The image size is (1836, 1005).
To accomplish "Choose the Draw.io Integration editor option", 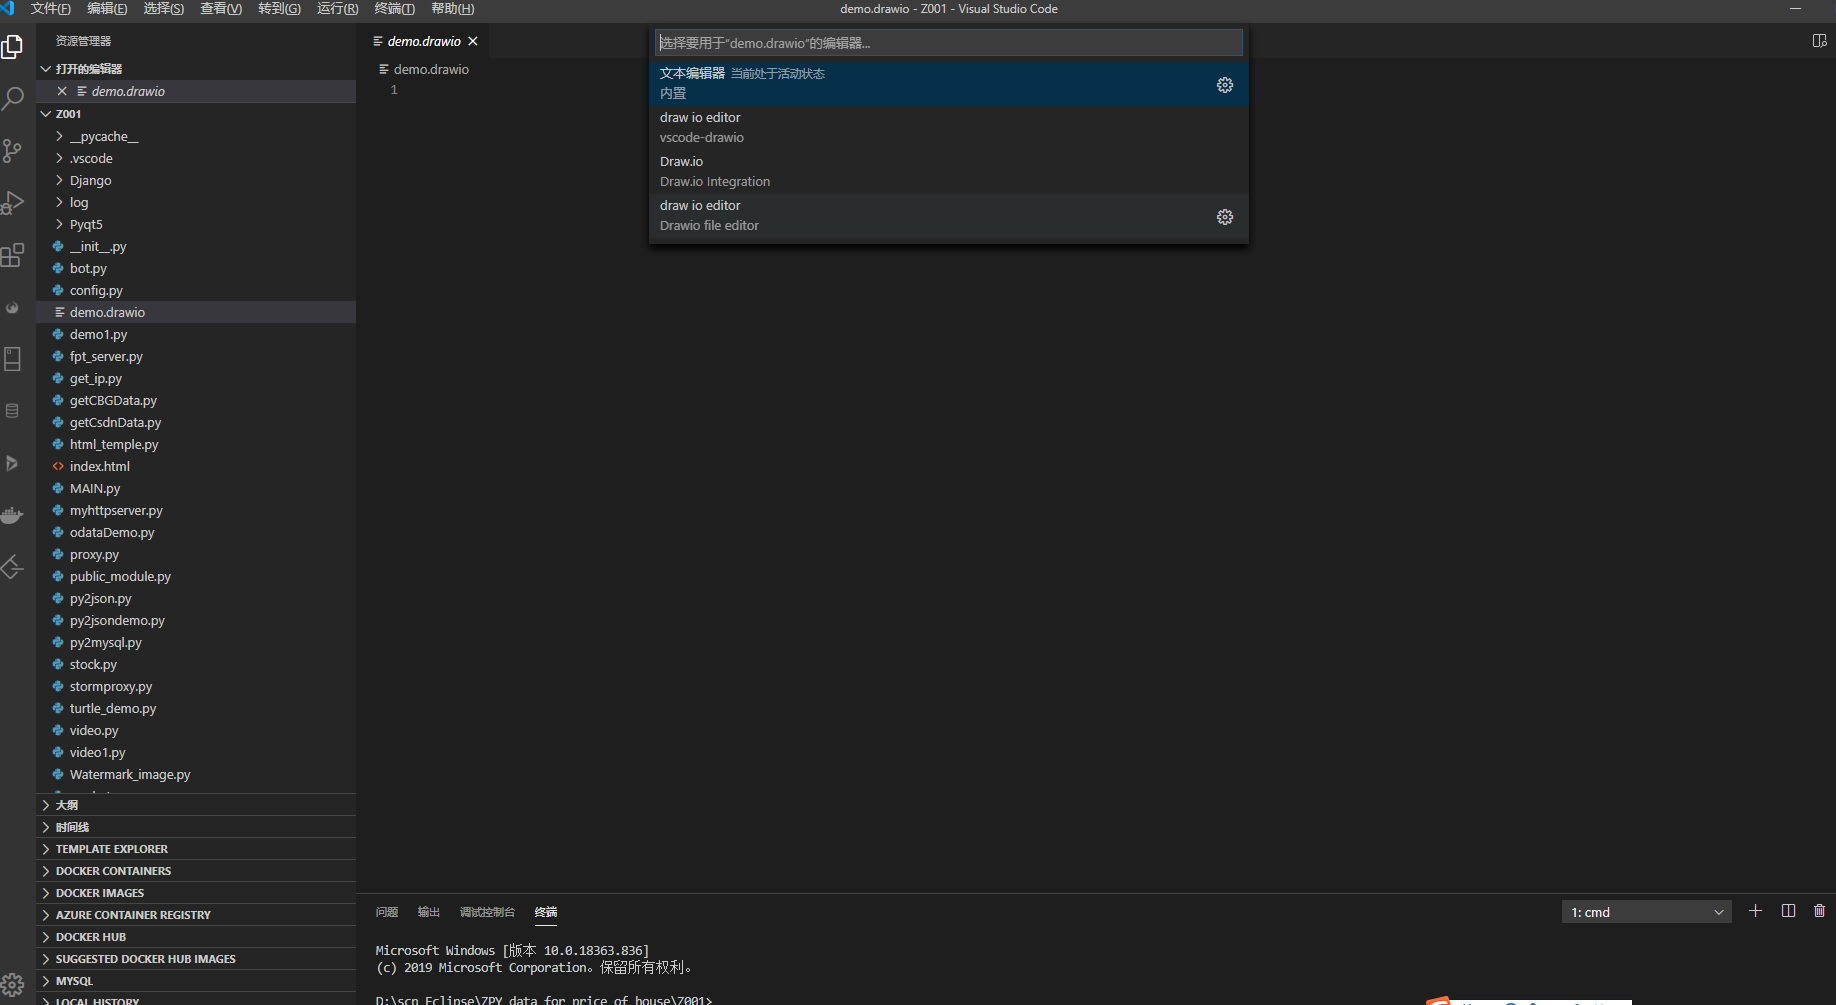I will pos(949,172).
